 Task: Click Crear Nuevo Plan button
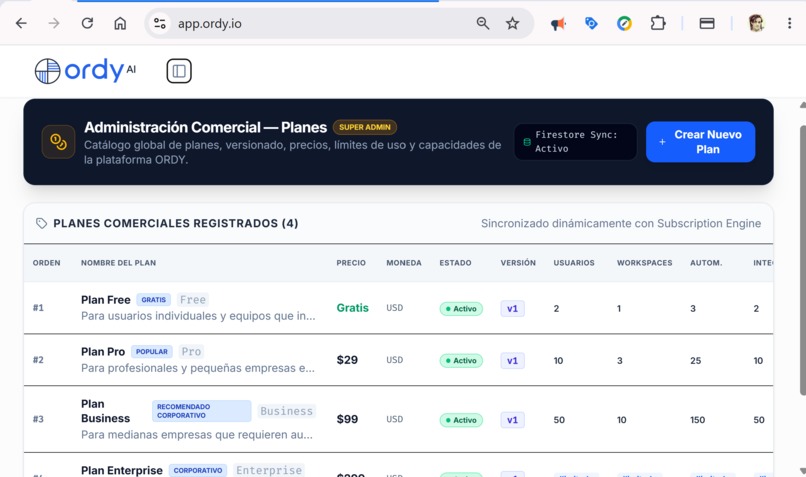700,142
